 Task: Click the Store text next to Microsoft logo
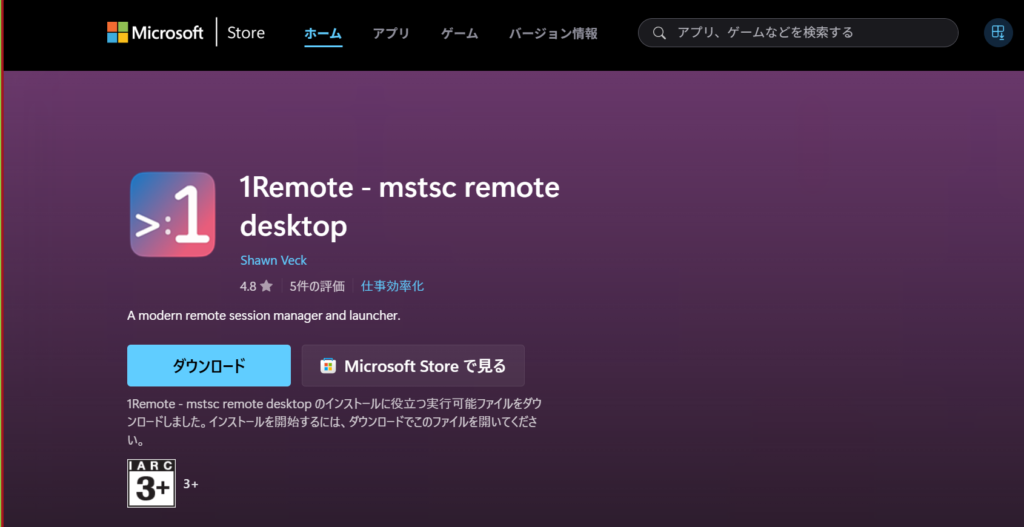coord(246,33)
